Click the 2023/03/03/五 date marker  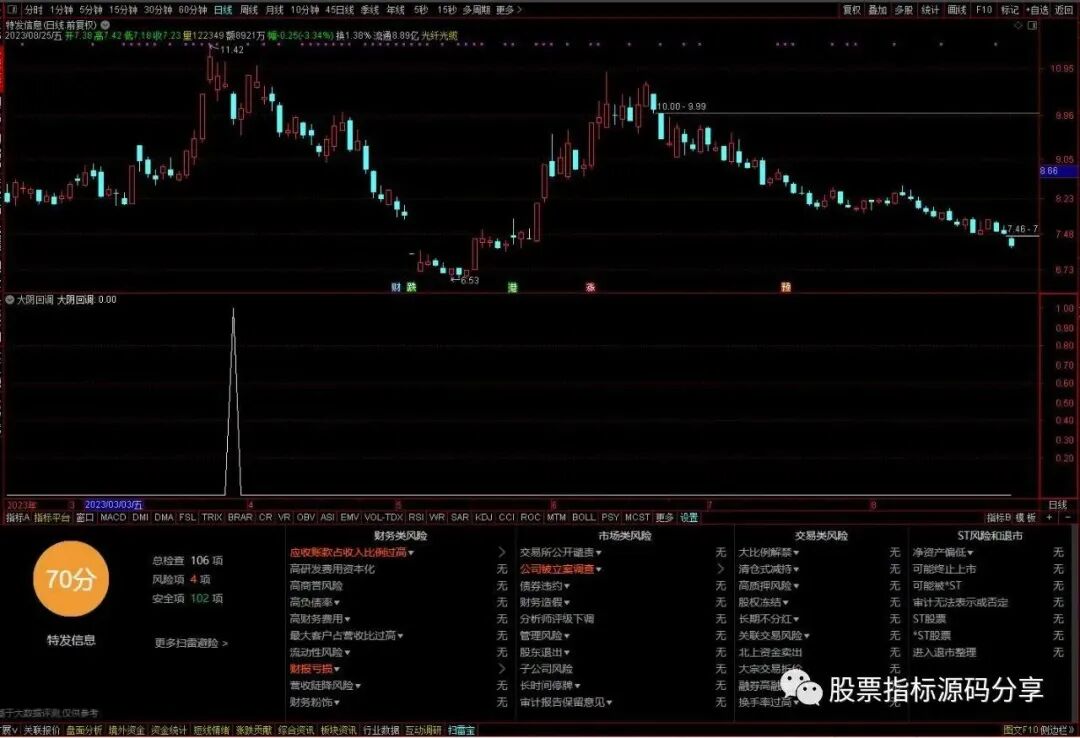coord(114,505)
